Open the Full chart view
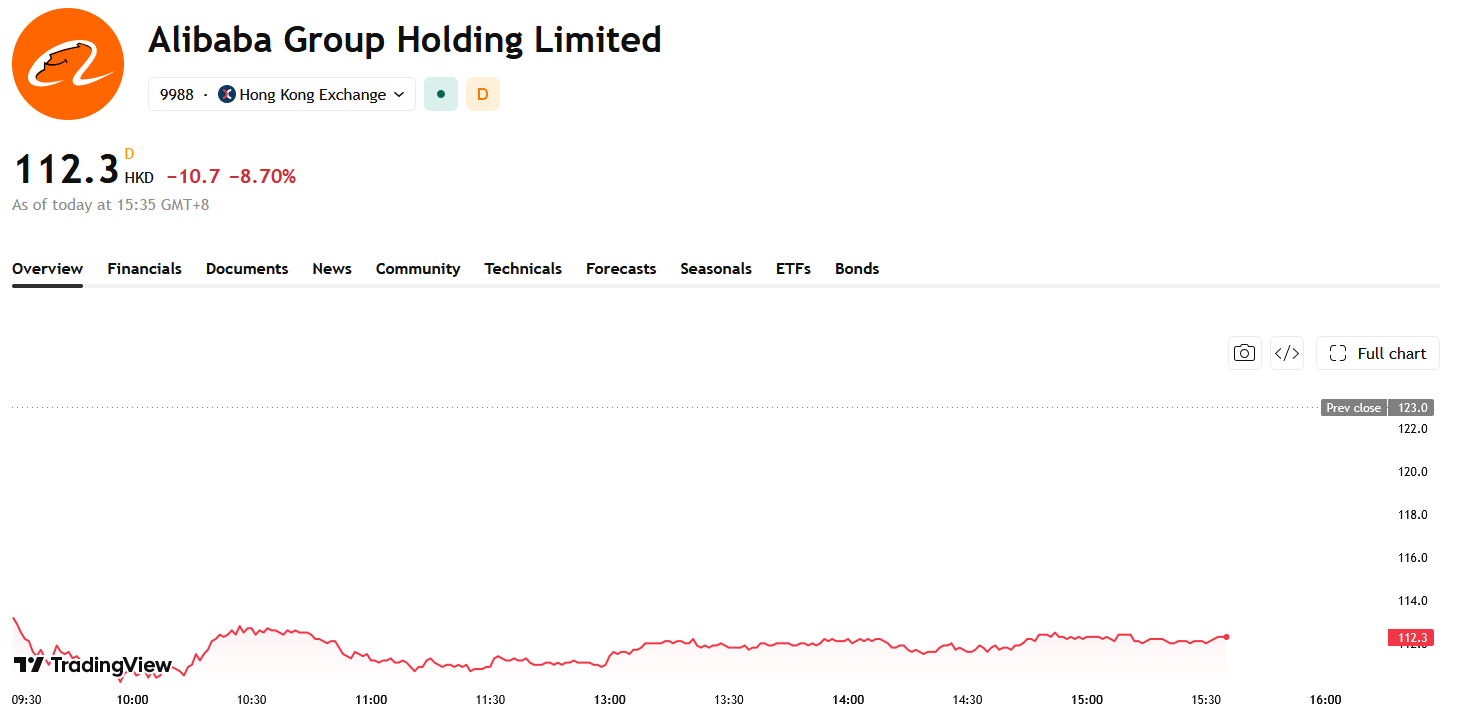This screenshot has height=726, width=1459. (1378, 353)
